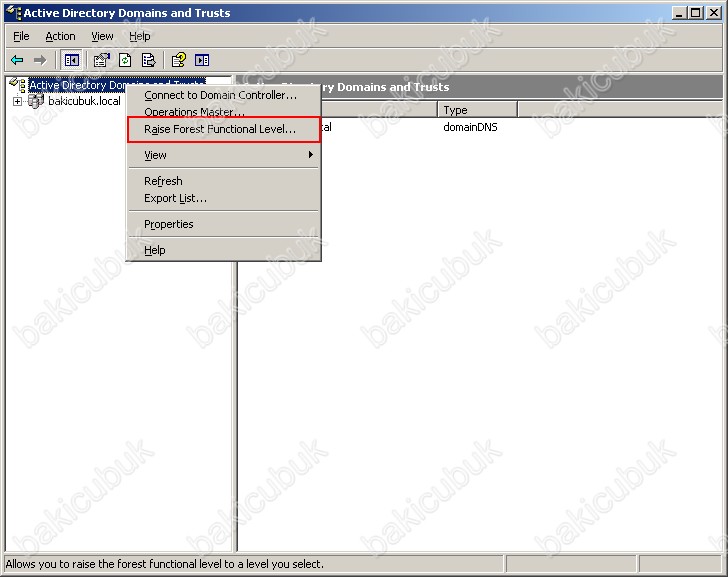
Task: Open the Action menu
Action: [60, 36]
